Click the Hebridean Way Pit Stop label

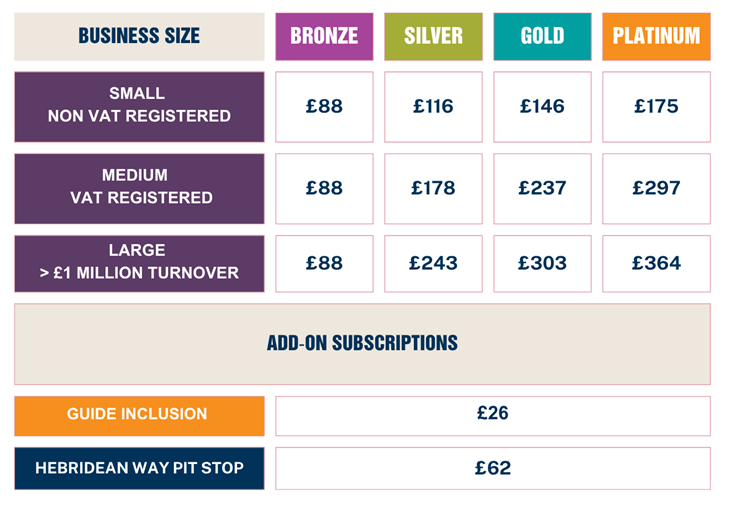click(139, 468)
